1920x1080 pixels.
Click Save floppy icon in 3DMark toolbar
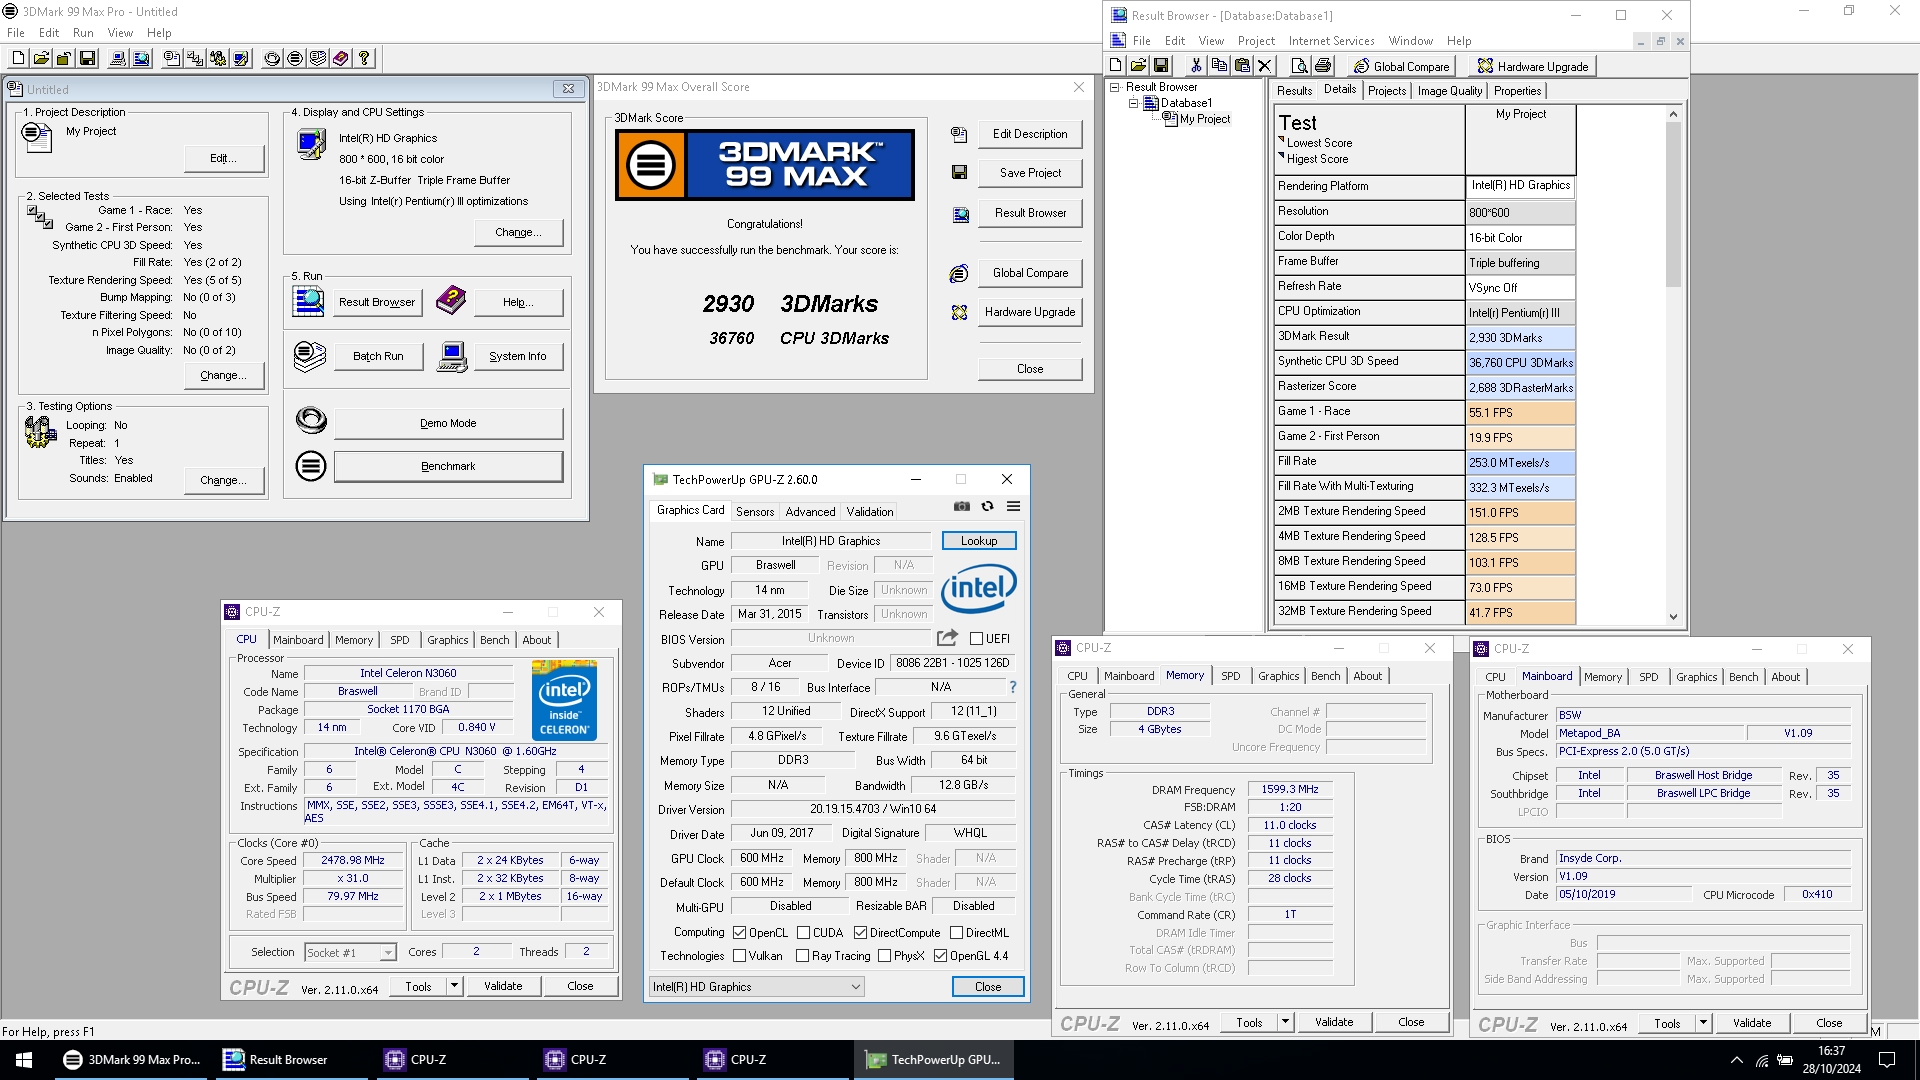(87, 58)
